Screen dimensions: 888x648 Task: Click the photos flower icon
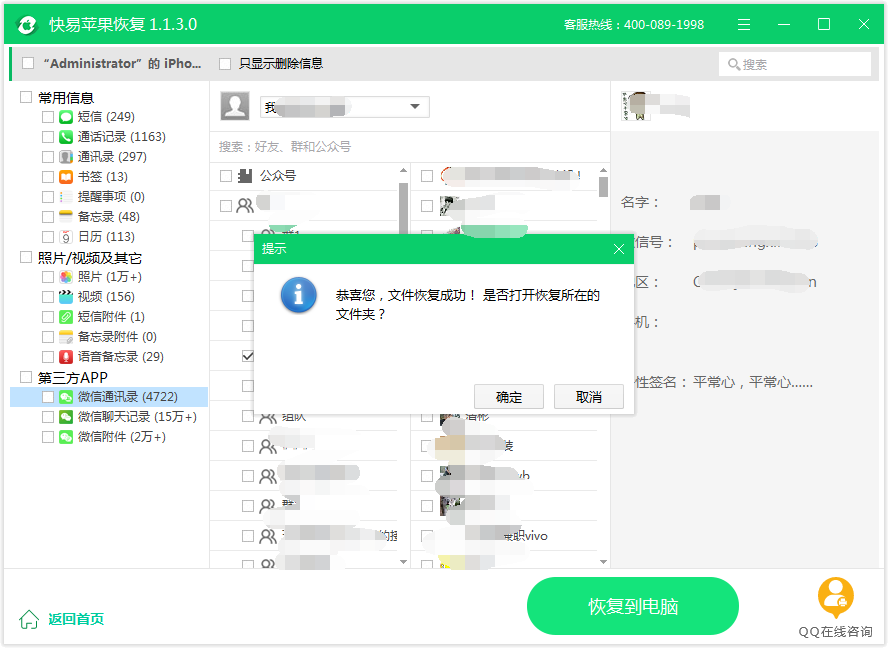click(x=66, y=277)
